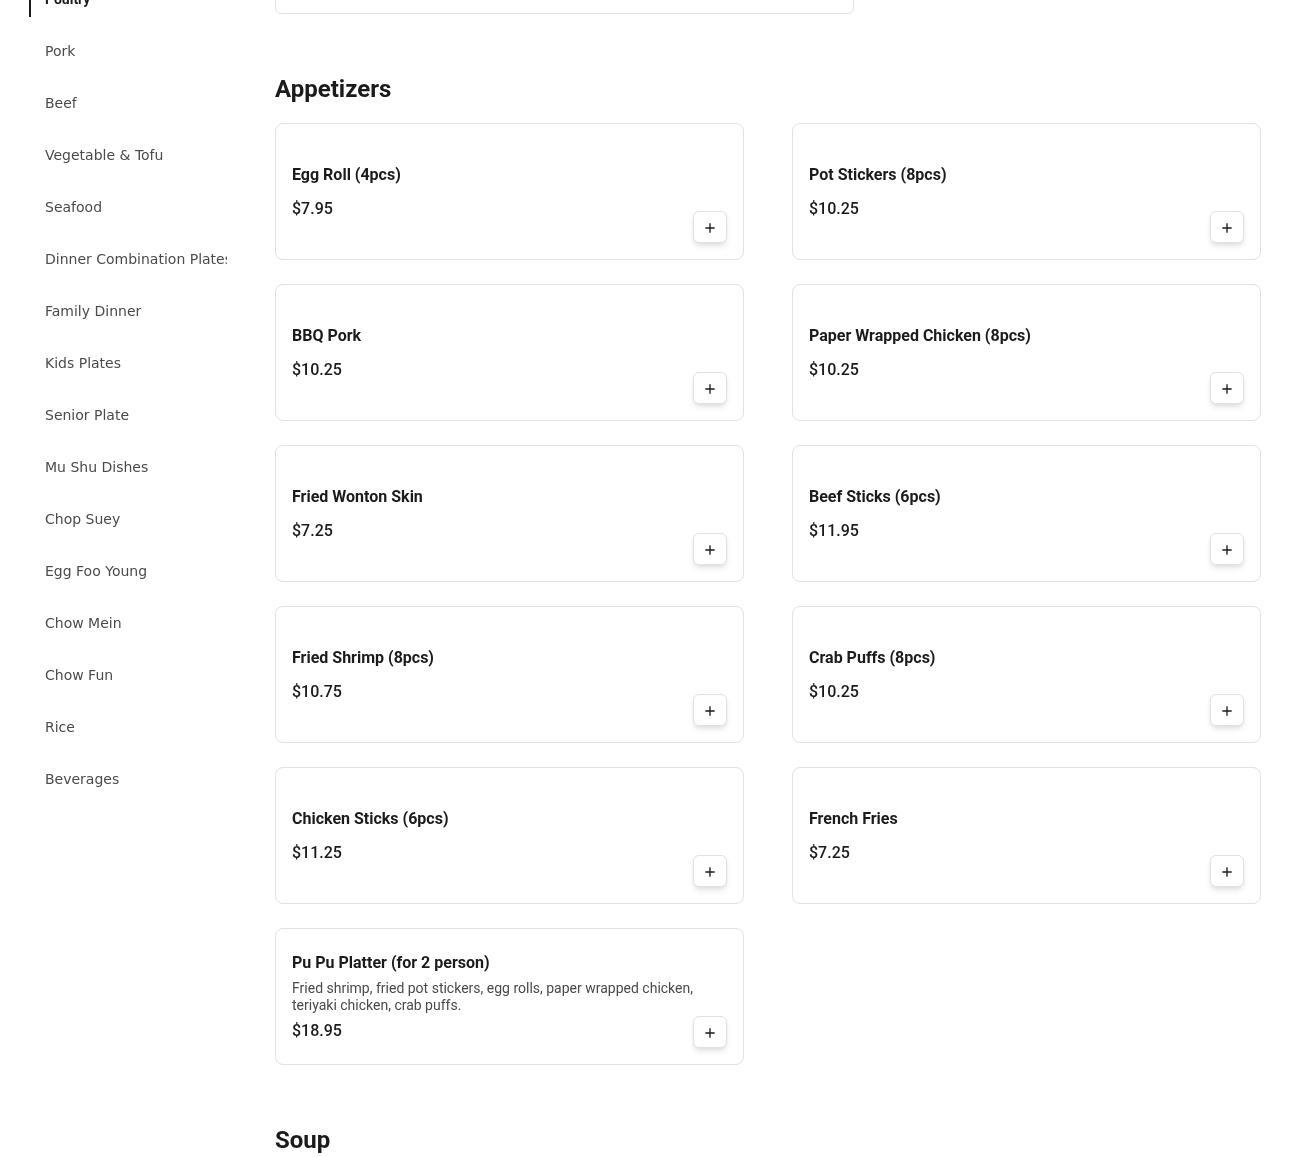Navigate to Dinner Combination Plates

[x=136, y=259]
